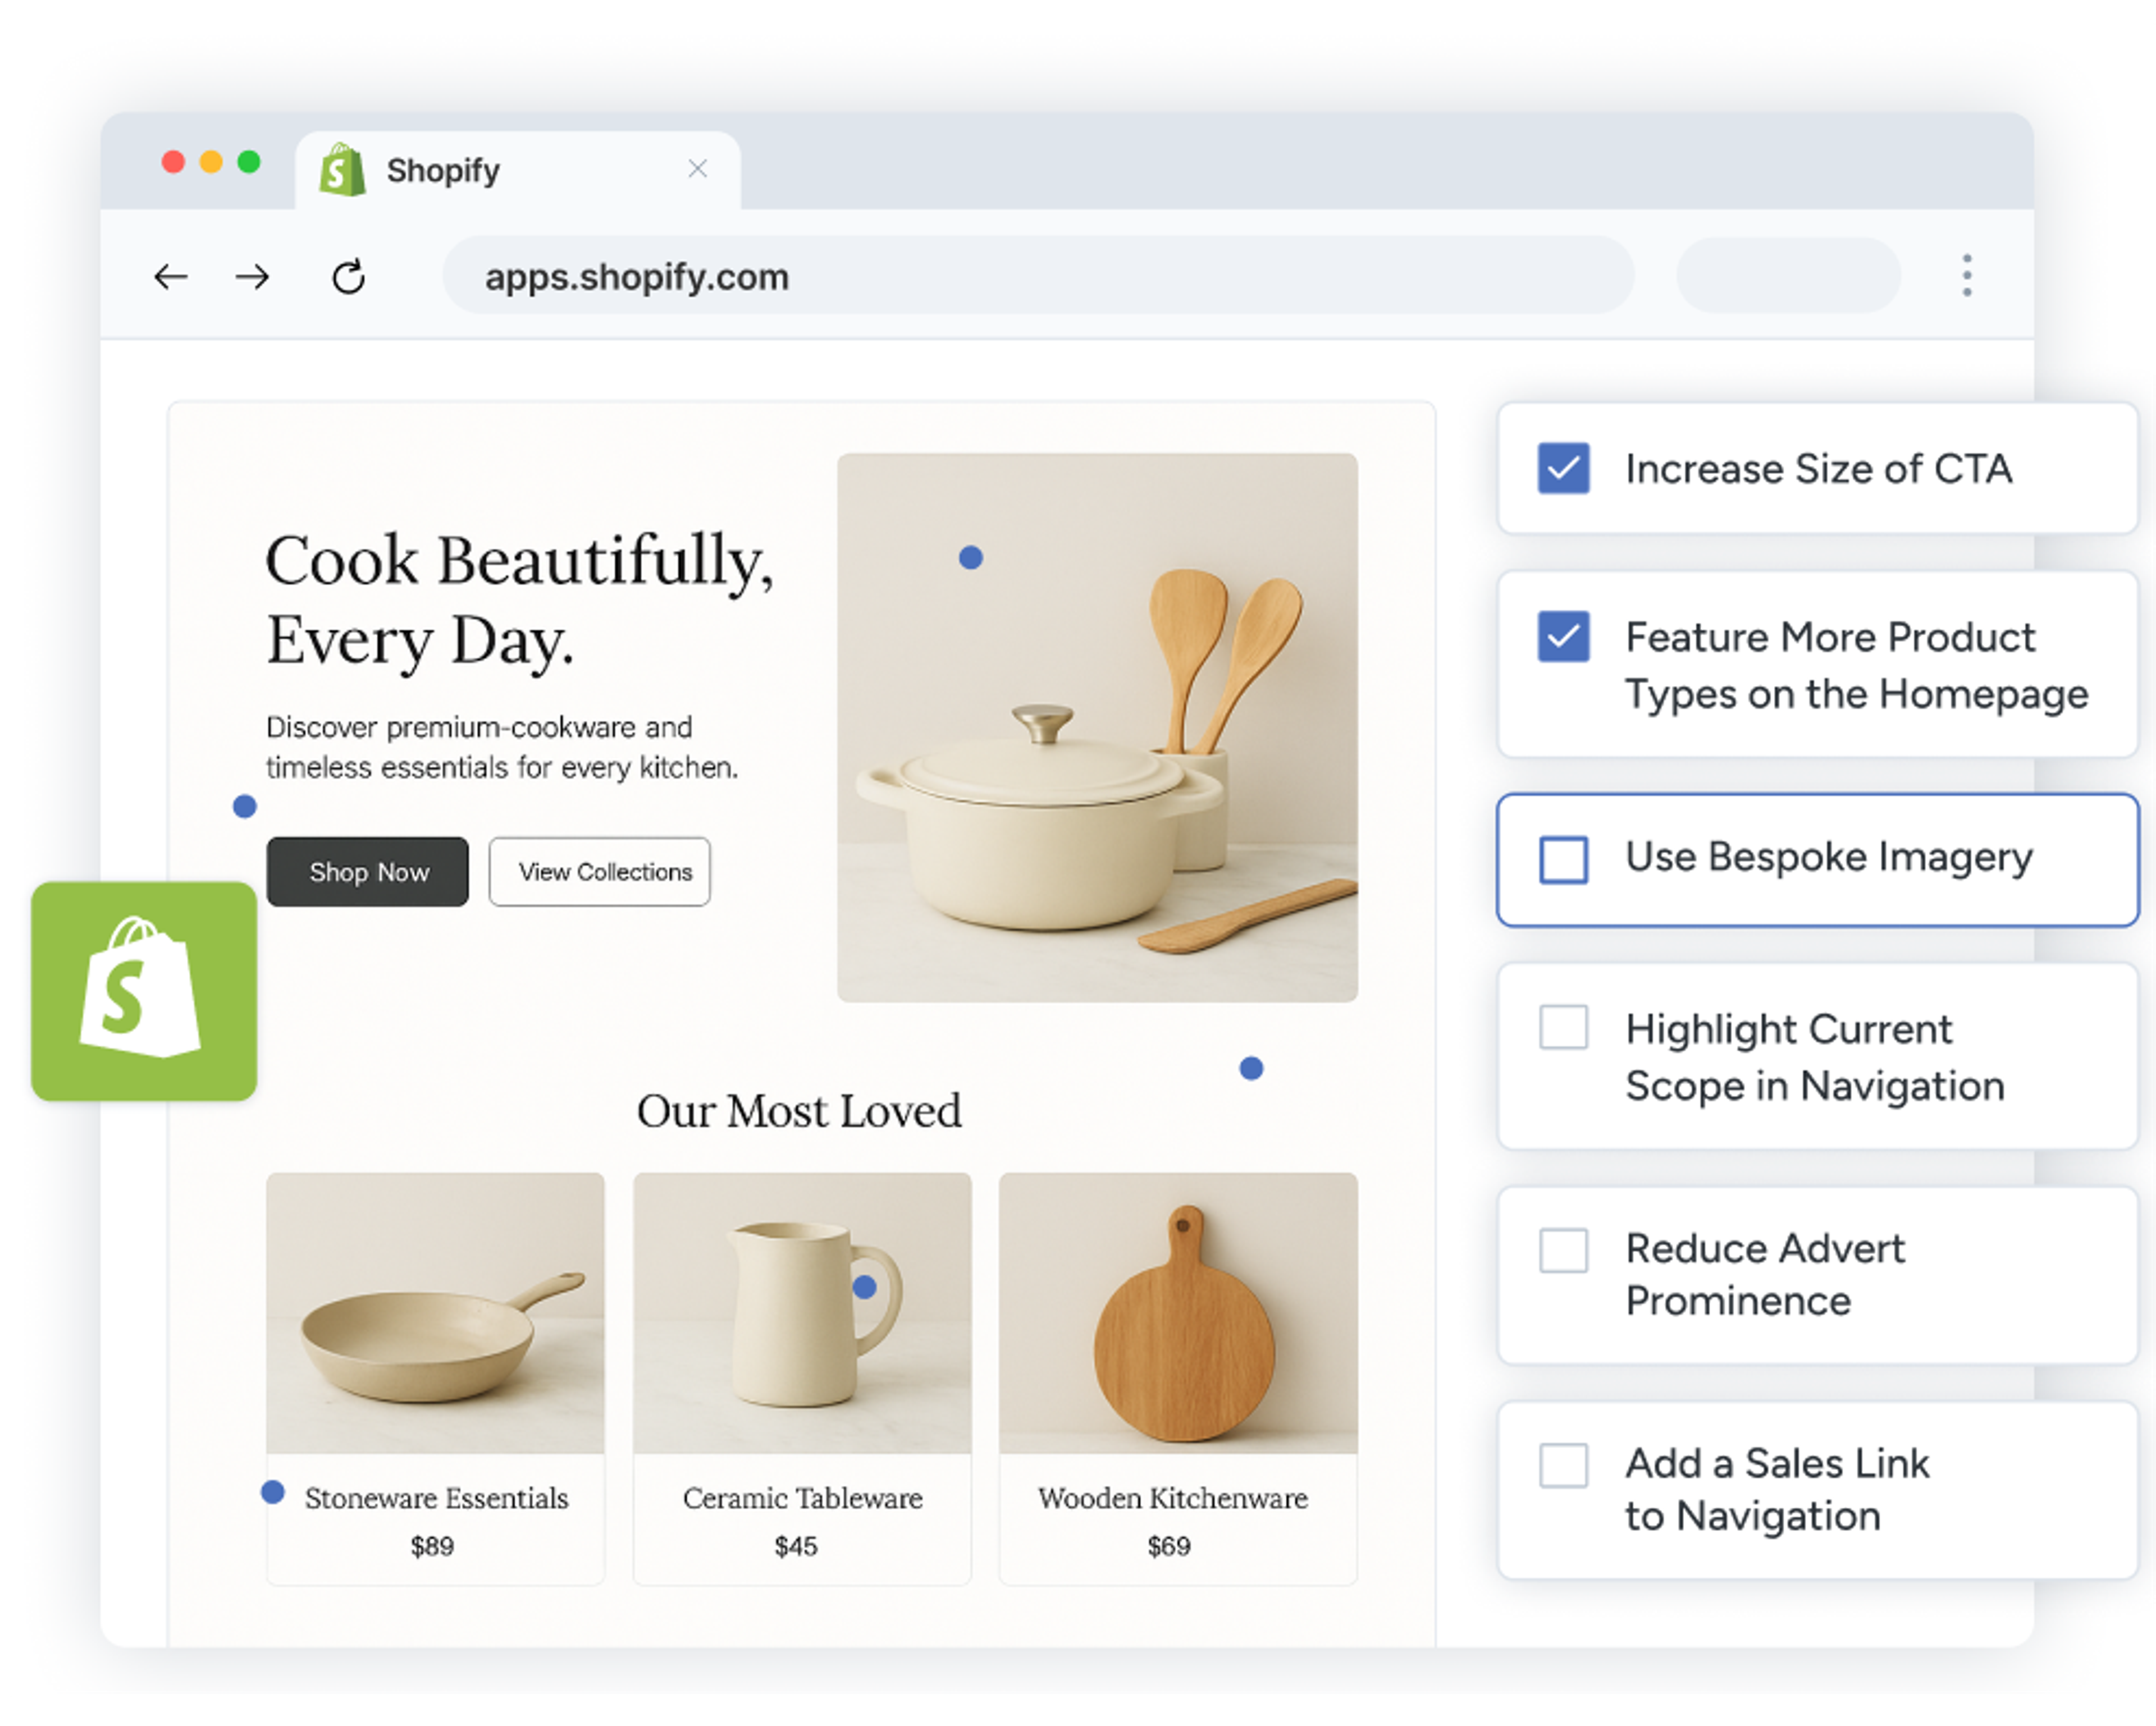2156x1726 pixels.
Task: Click the empty pill field beside the address bar
Action: (x=1788, y=276)
